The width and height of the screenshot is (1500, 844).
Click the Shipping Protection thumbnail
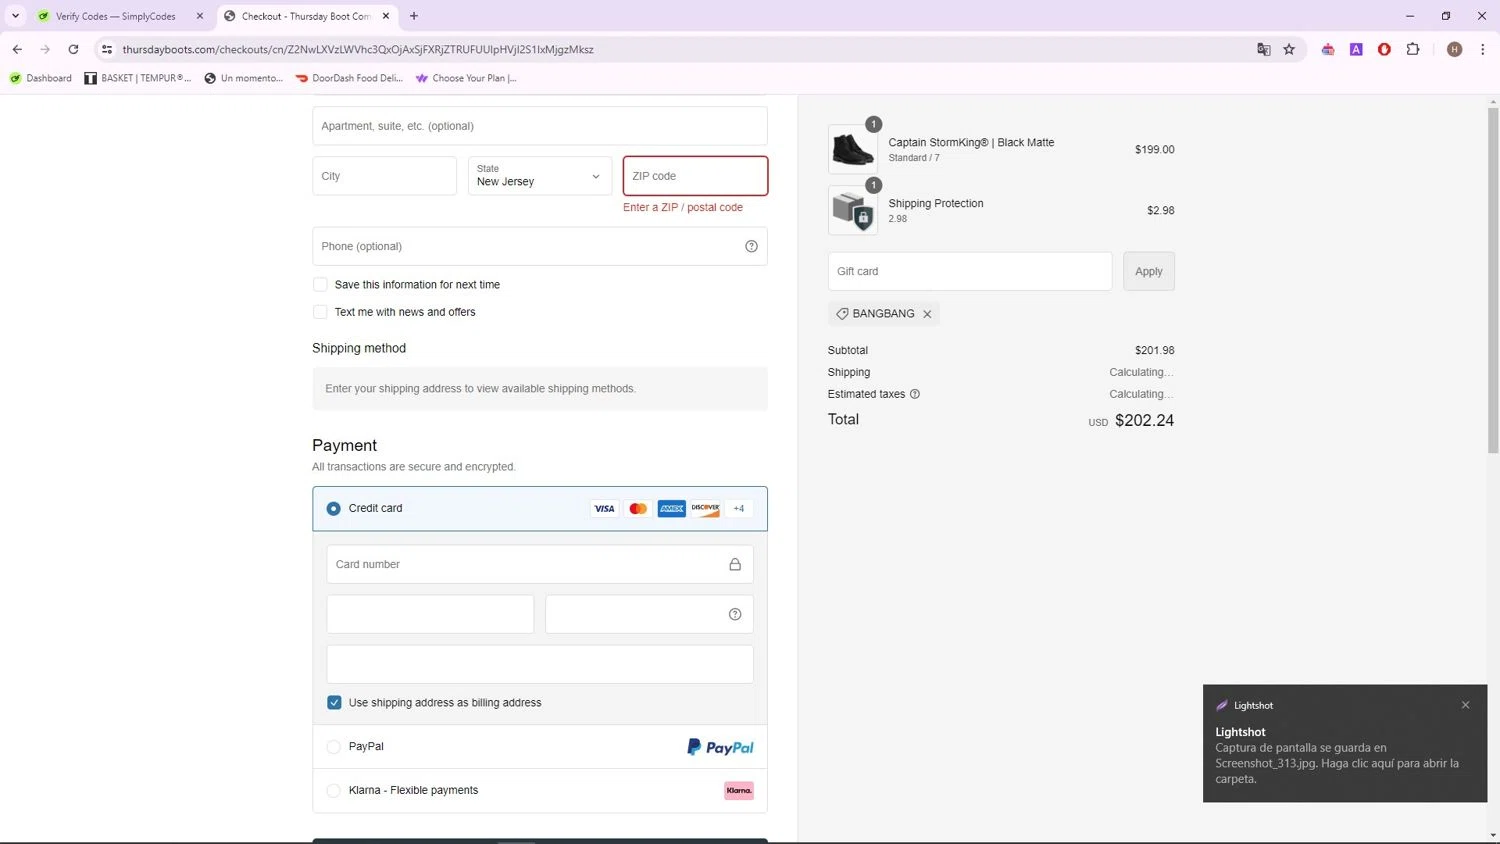(853, 210)
